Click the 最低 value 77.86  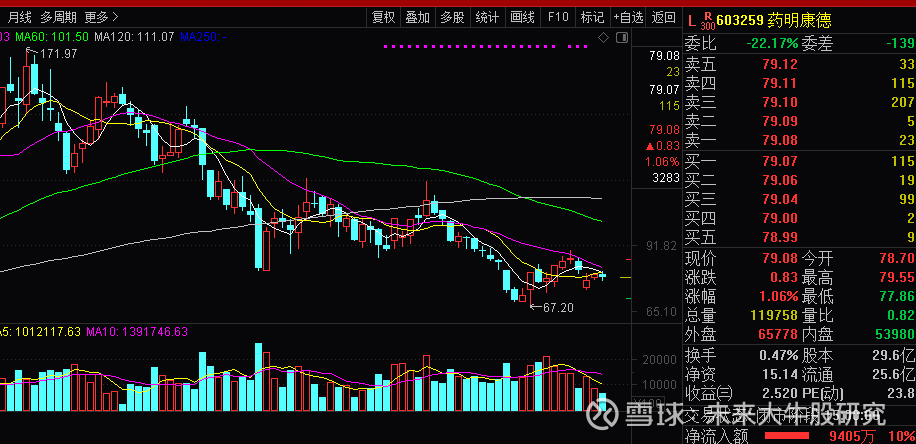coord(897,296)
